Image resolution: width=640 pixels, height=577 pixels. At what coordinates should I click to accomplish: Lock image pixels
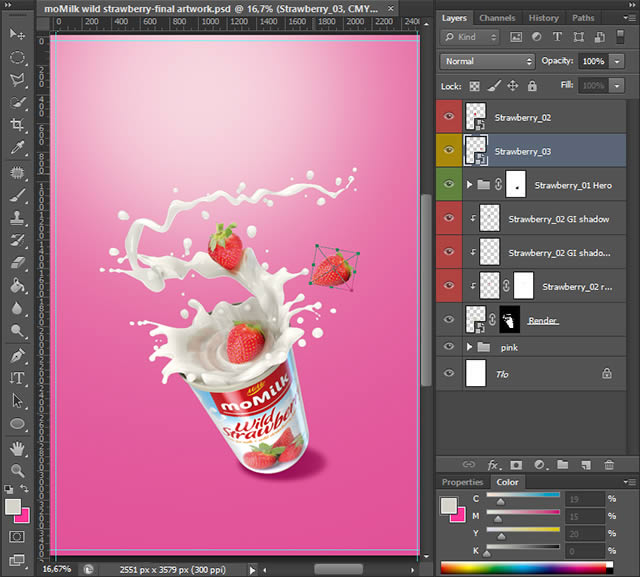click(494, 86)
